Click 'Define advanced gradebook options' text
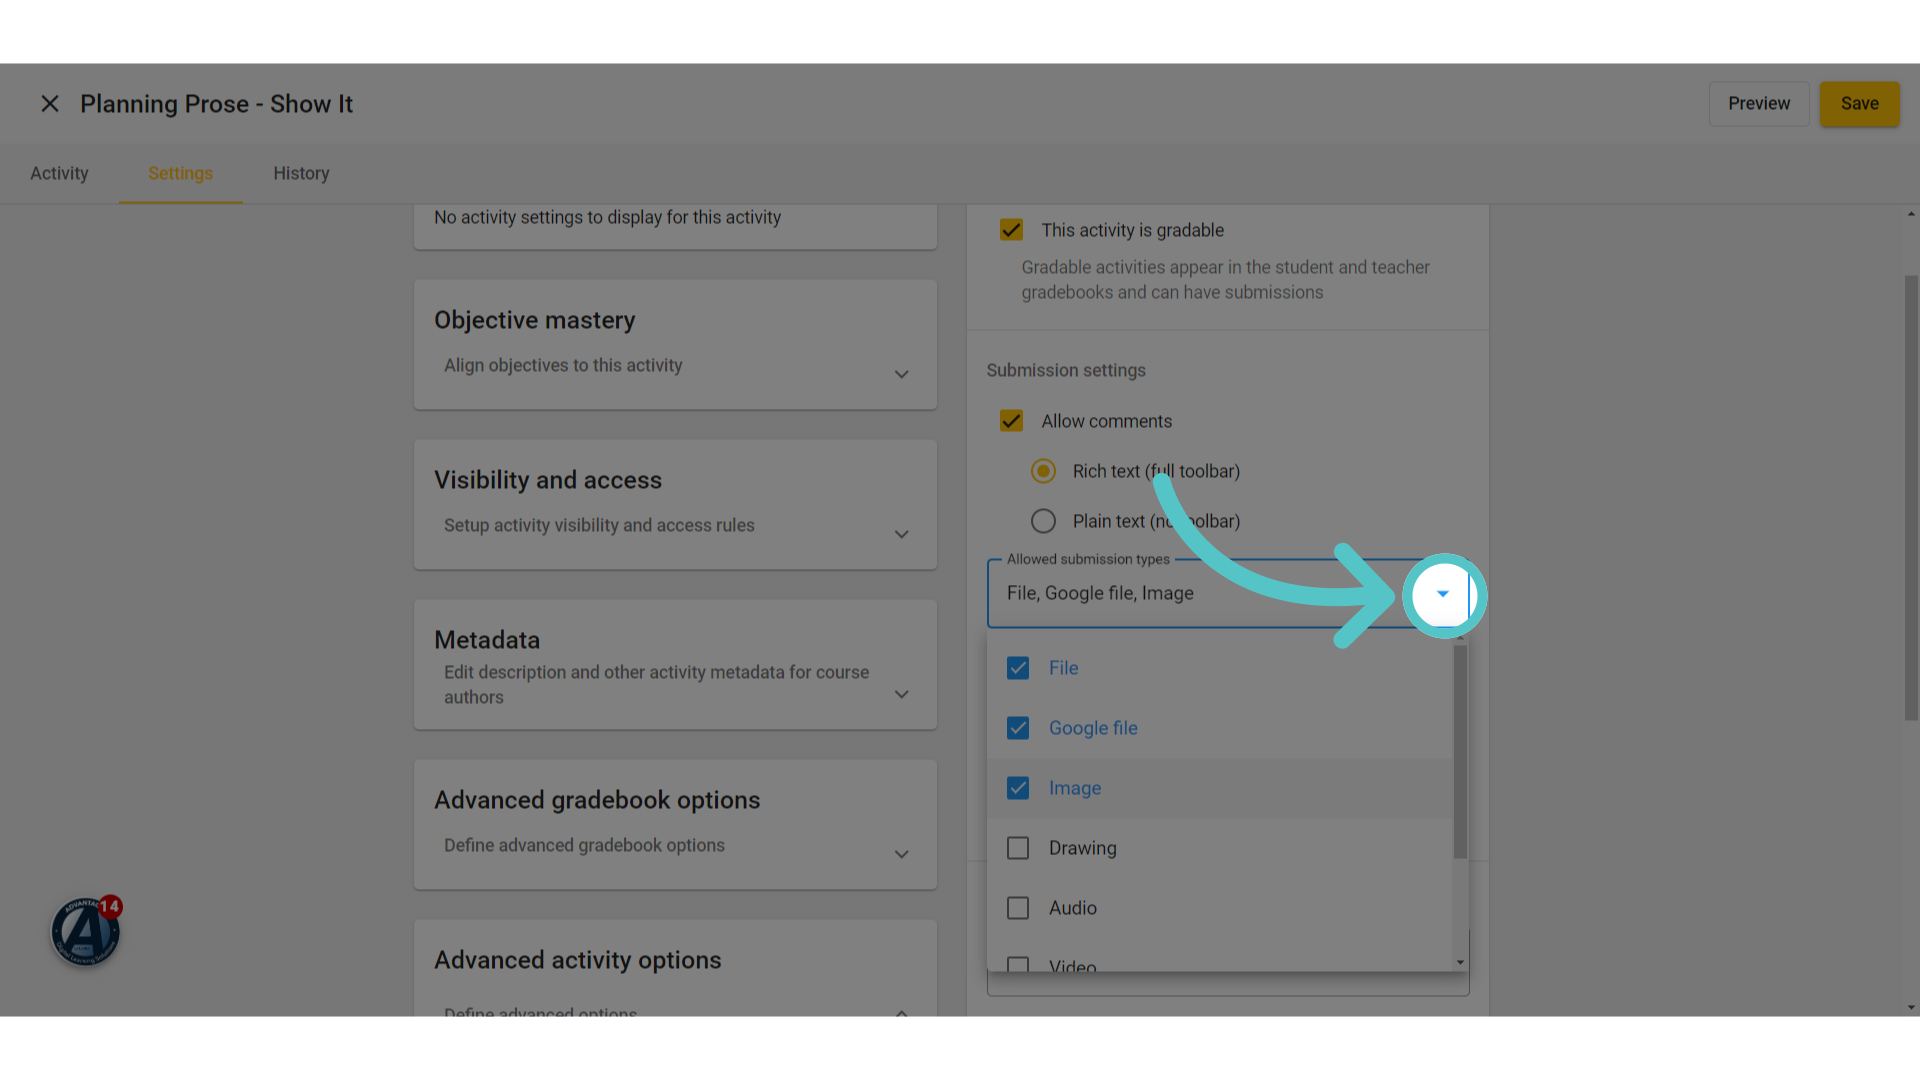The width and height of the screenshot is (1920, 1080). coord(584,846)
